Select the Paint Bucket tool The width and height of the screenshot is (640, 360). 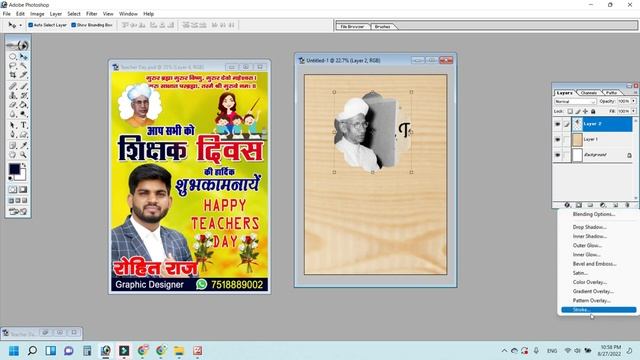point(24,104)
